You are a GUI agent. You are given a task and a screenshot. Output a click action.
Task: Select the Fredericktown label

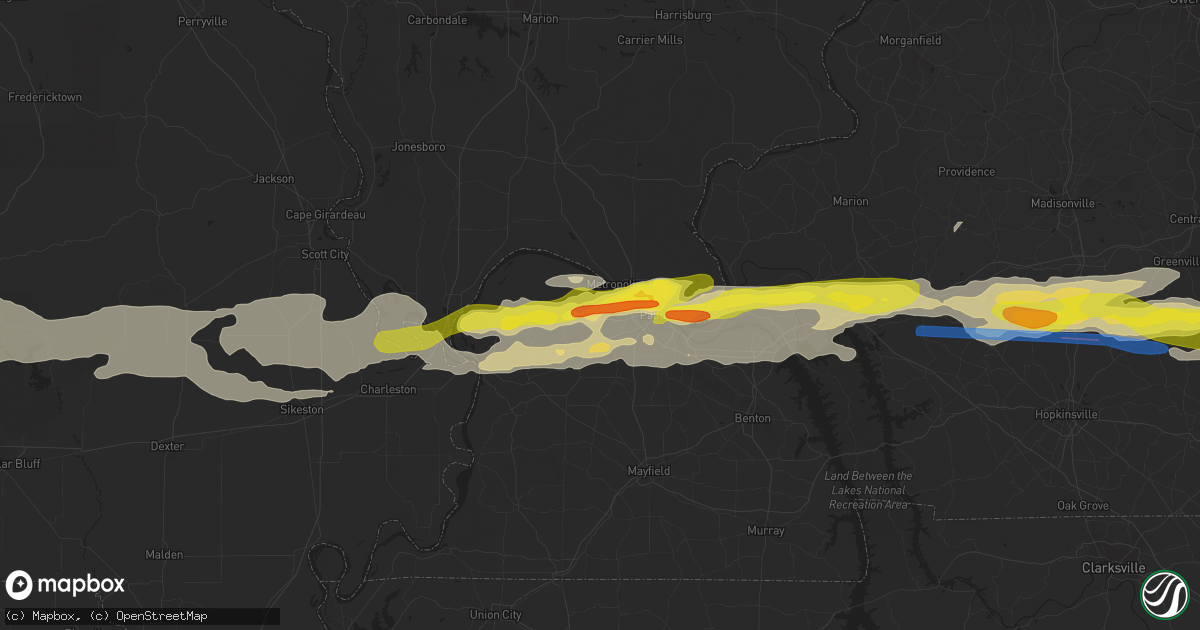click(45, 97)
